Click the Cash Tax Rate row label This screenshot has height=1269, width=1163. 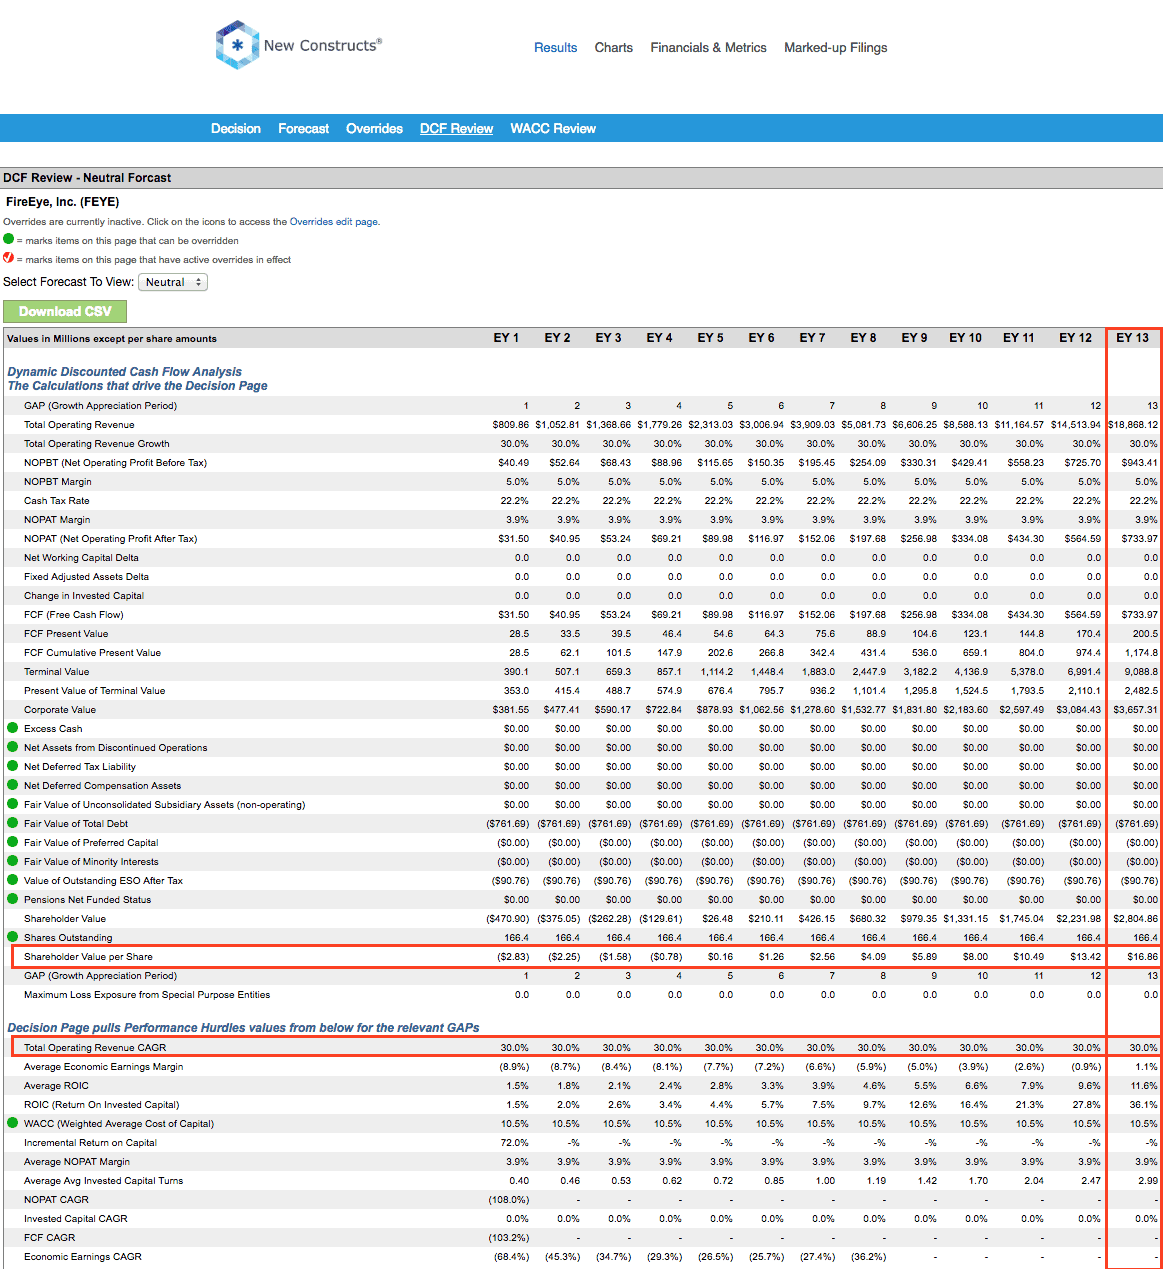tap(56, 501)
